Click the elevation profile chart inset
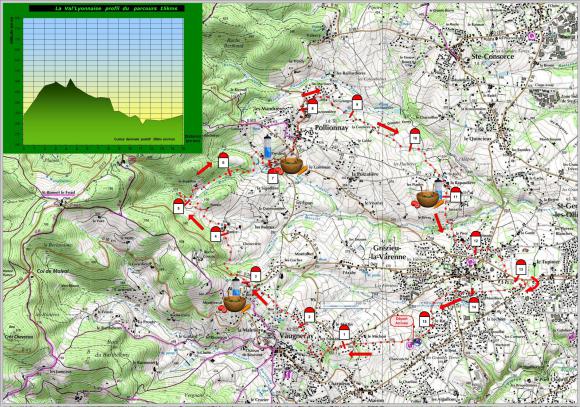The height and width of the screenshot is (407, 580). pos(103,78)
